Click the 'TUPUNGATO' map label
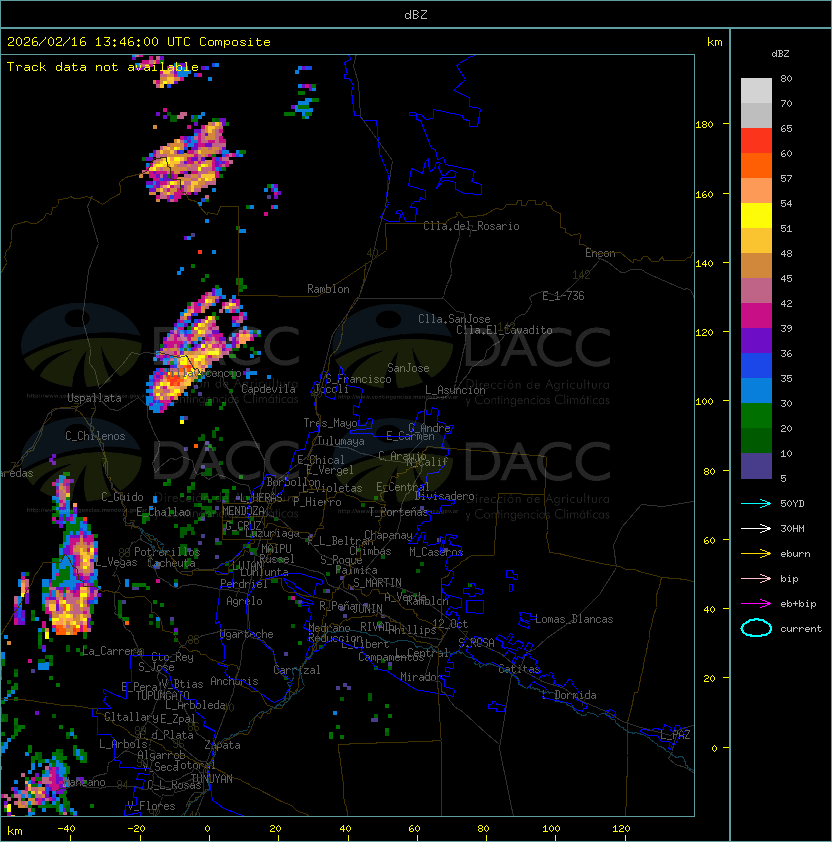 pos(162,695)
